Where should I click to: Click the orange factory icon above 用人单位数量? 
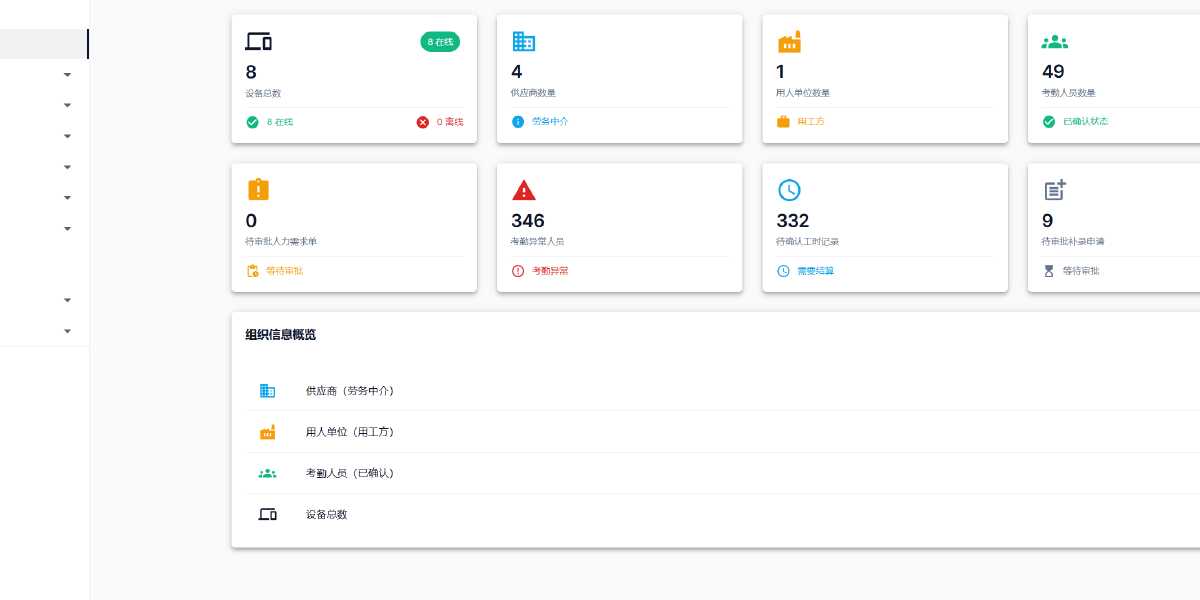(x=789, y=42)
